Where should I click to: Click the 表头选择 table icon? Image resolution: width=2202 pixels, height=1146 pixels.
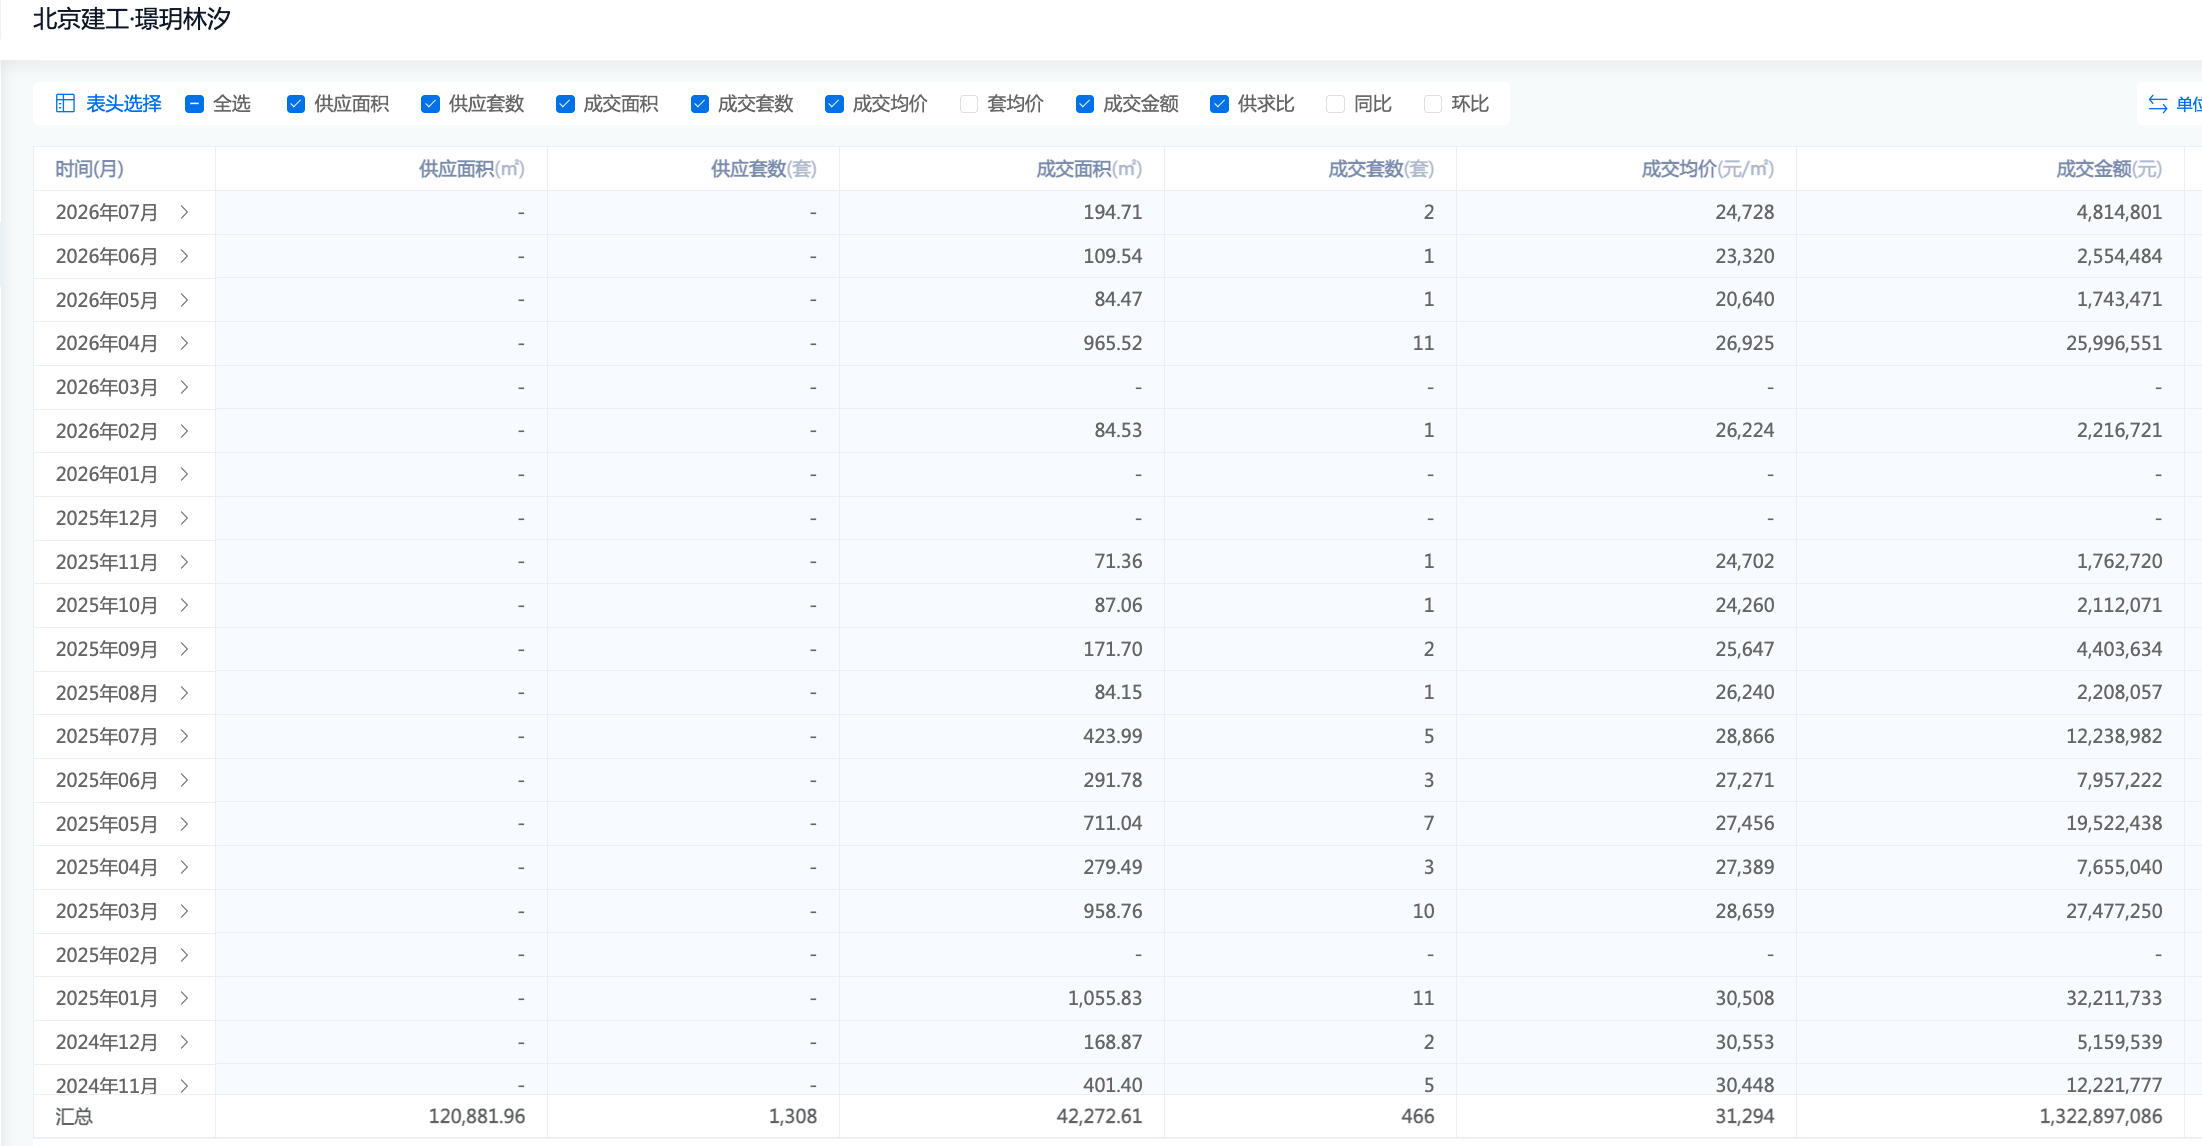pyautogui.click(x=65, y=104)
